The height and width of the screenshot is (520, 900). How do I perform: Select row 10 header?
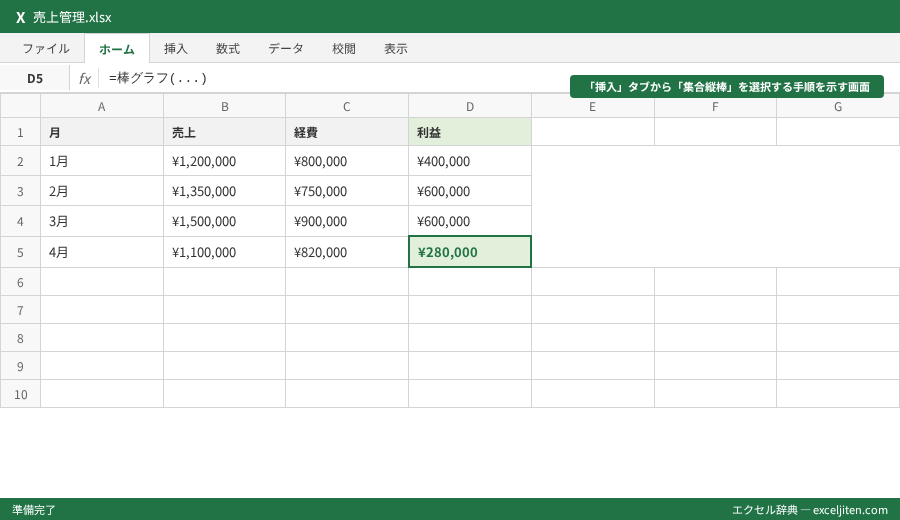(x=20, y=394)
